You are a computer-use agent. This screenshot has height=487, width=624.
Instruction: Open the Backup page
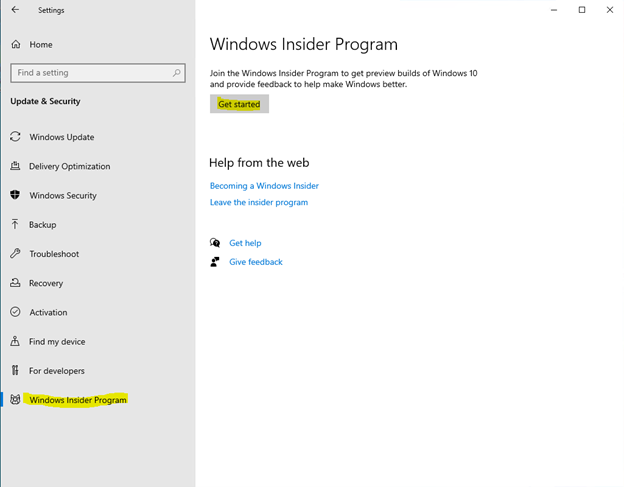(x=43, y=225)
